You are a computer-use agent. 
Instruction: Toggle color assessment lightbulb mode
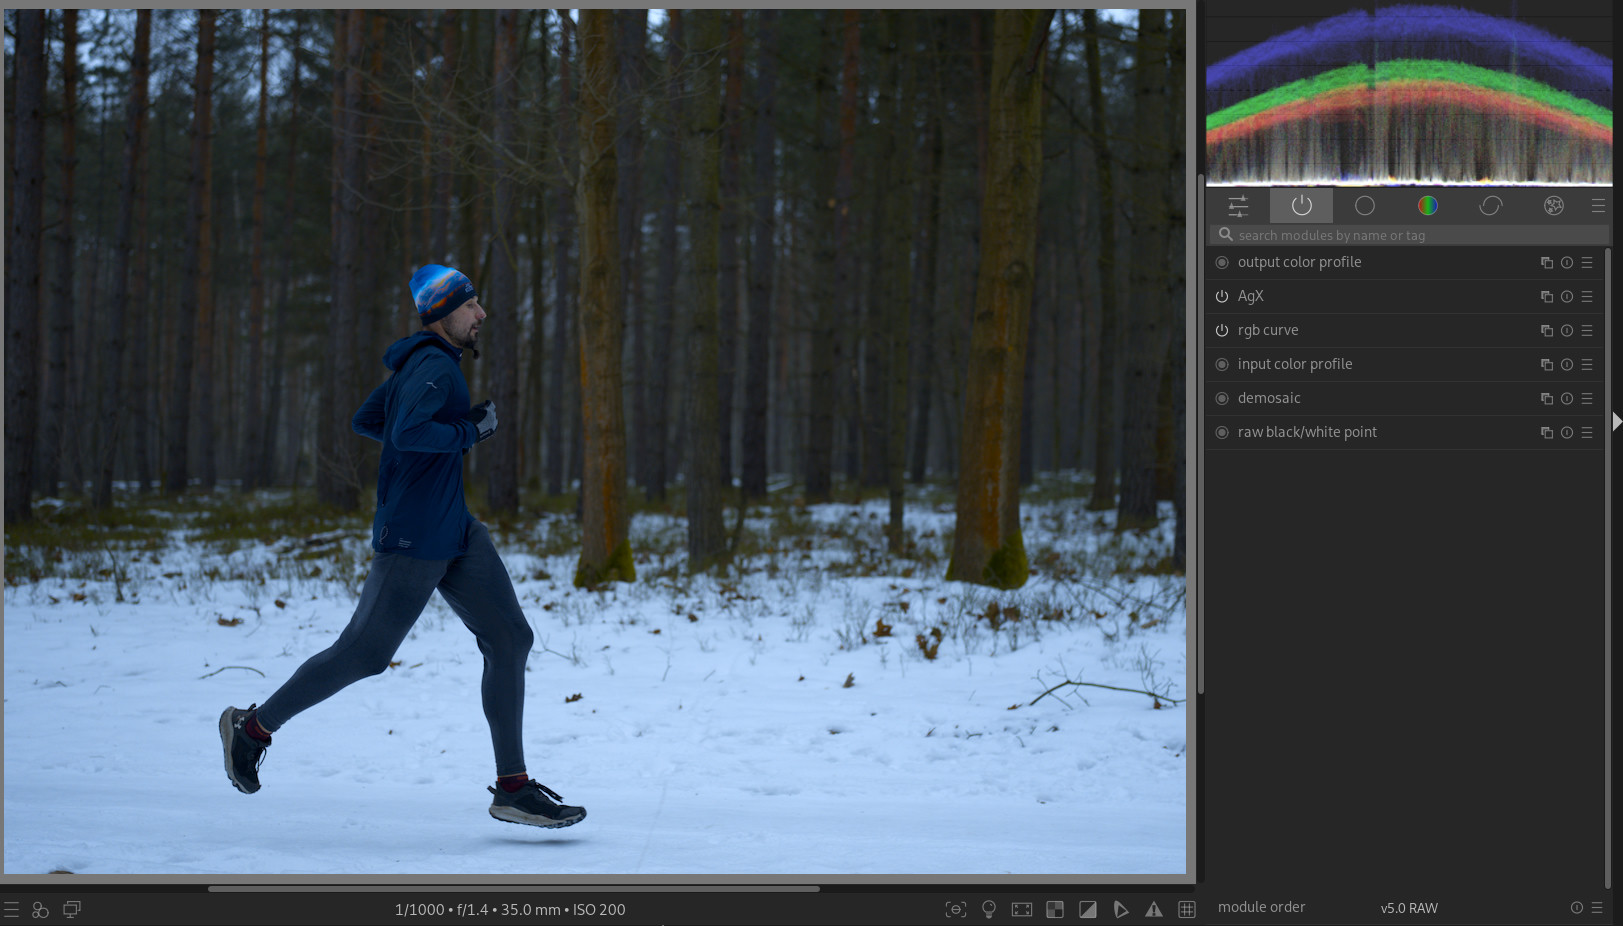[989, 910]
